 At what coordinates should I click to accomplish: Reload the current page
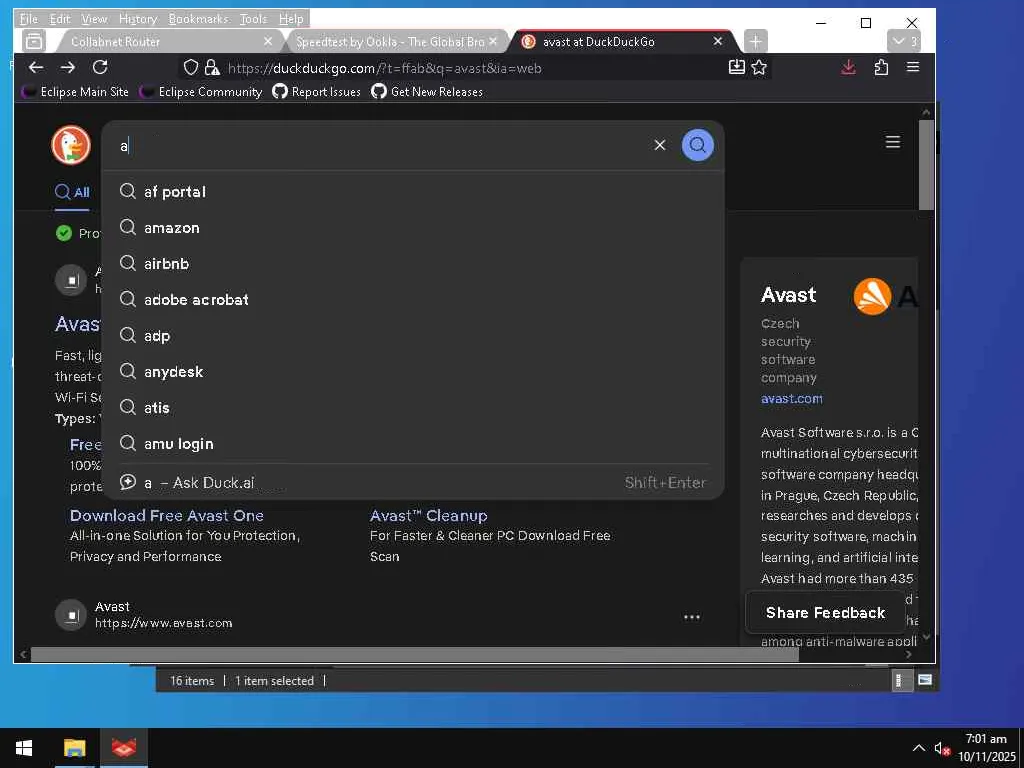coord(100,67)
